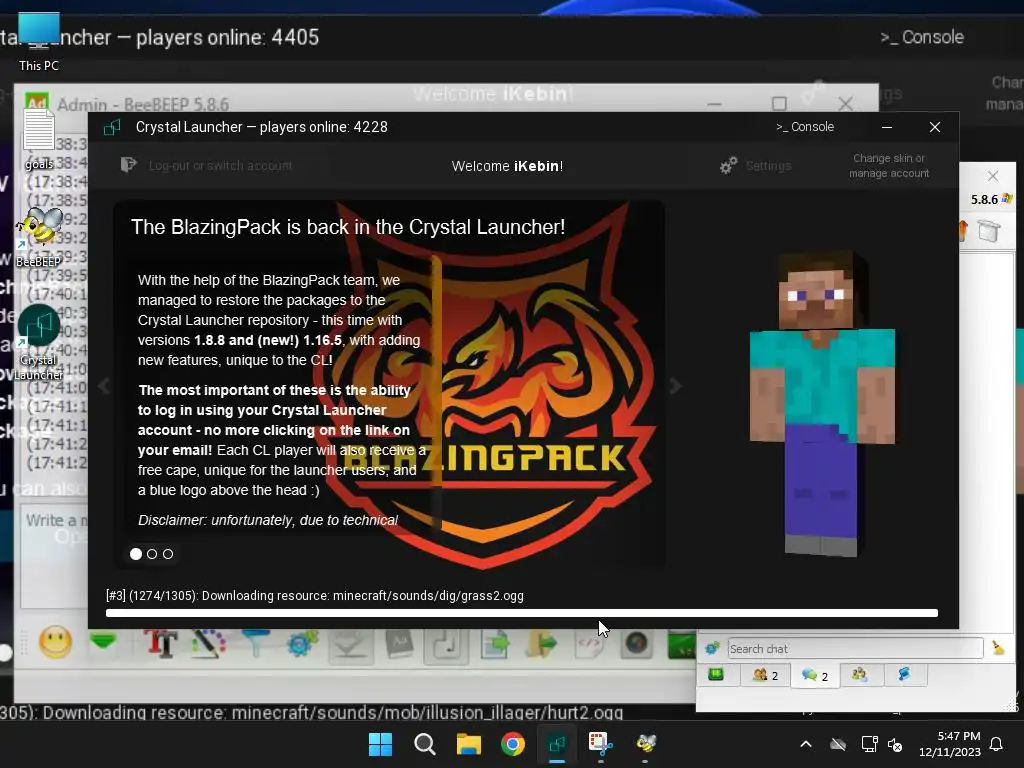This screenshot has height=768, width=1024.
Task: Open Settings label in the launcher
Action: coord(768,166)
